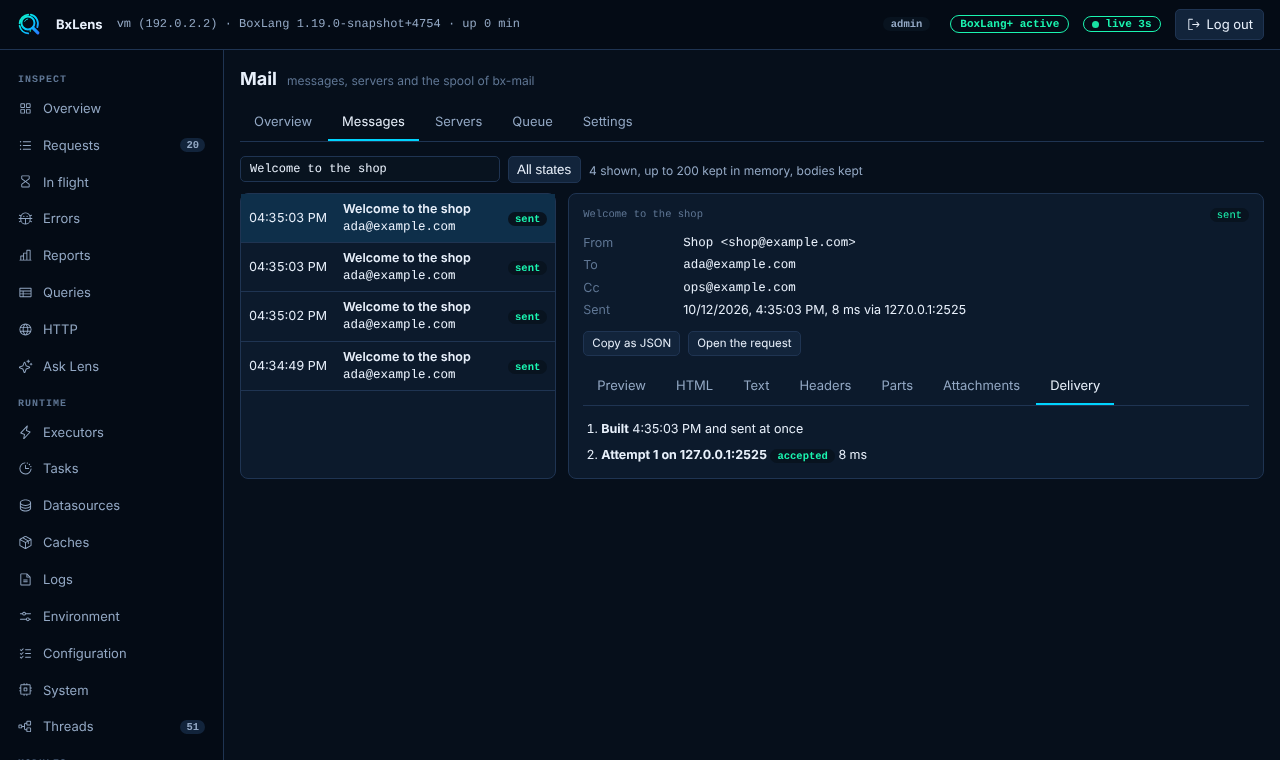The height and width of the screenshot is (760, 1280).
Task: Open Requests via its list icon
Action: (25, 145)
